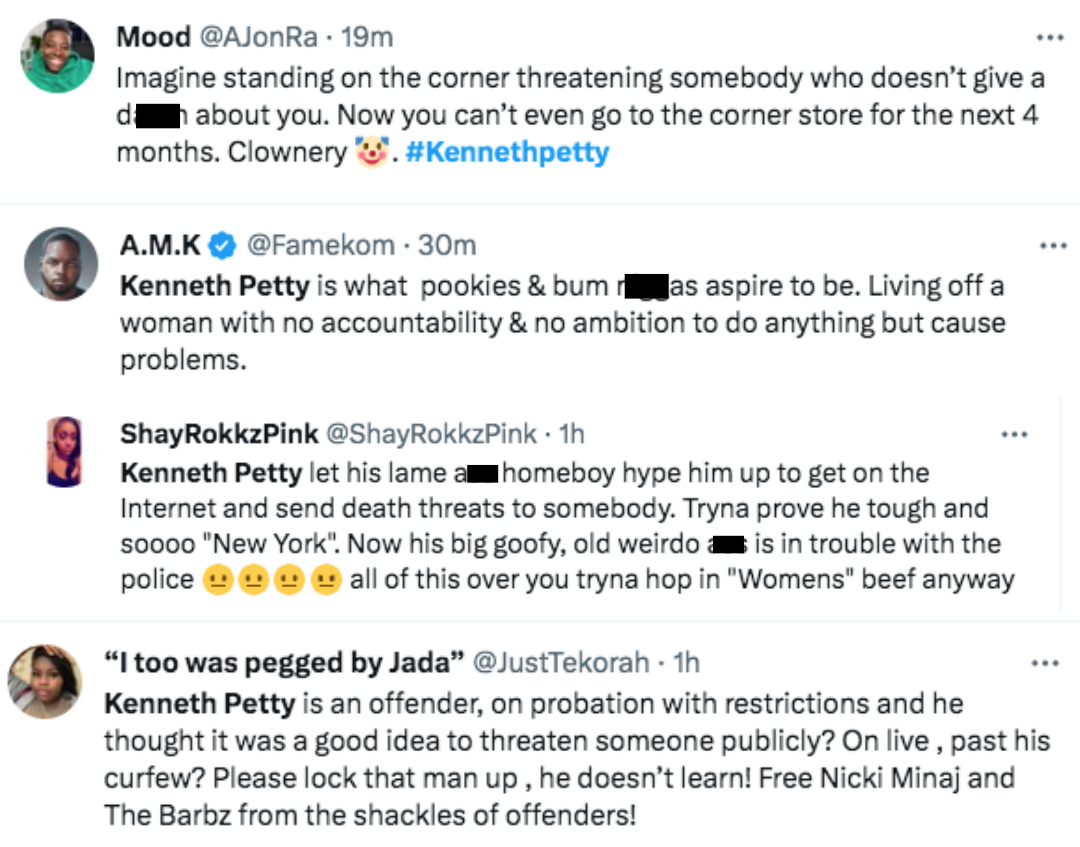The height and width of the screenshot is (847, 1080).
Task: Open more options on JustTekorah's tweet
Action: click(1044, 662)
